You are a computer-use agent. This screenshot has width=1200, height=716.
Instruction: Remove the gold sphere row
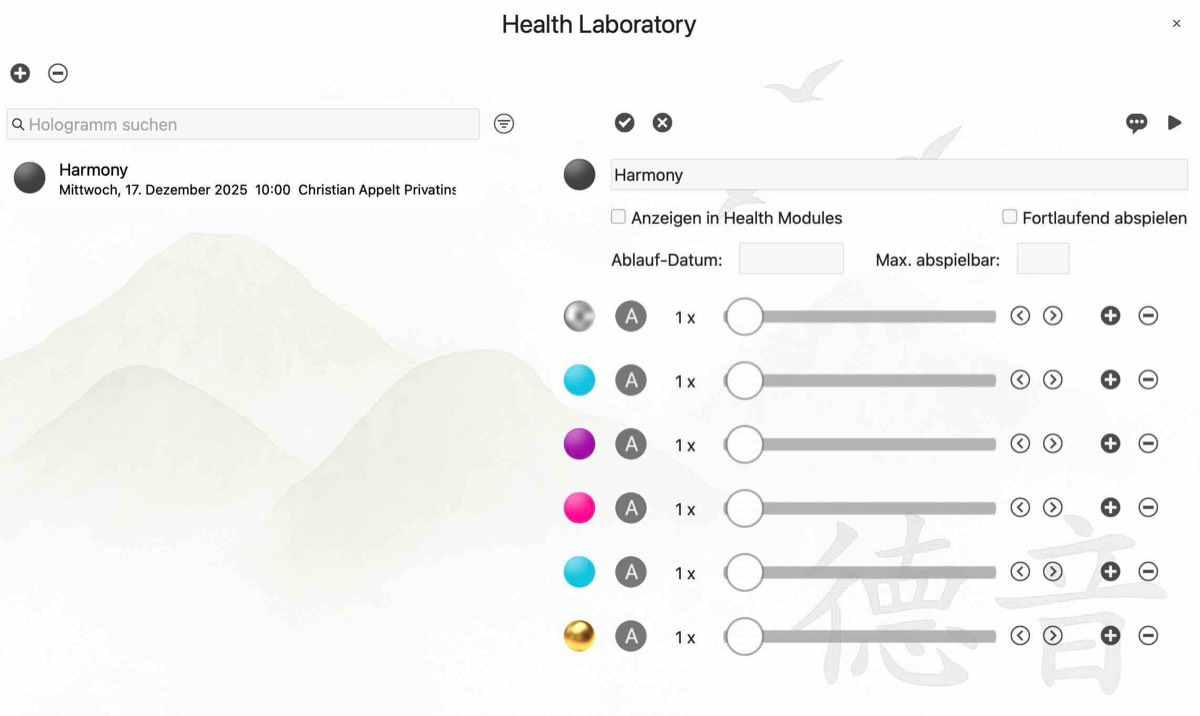(1148, 636)
